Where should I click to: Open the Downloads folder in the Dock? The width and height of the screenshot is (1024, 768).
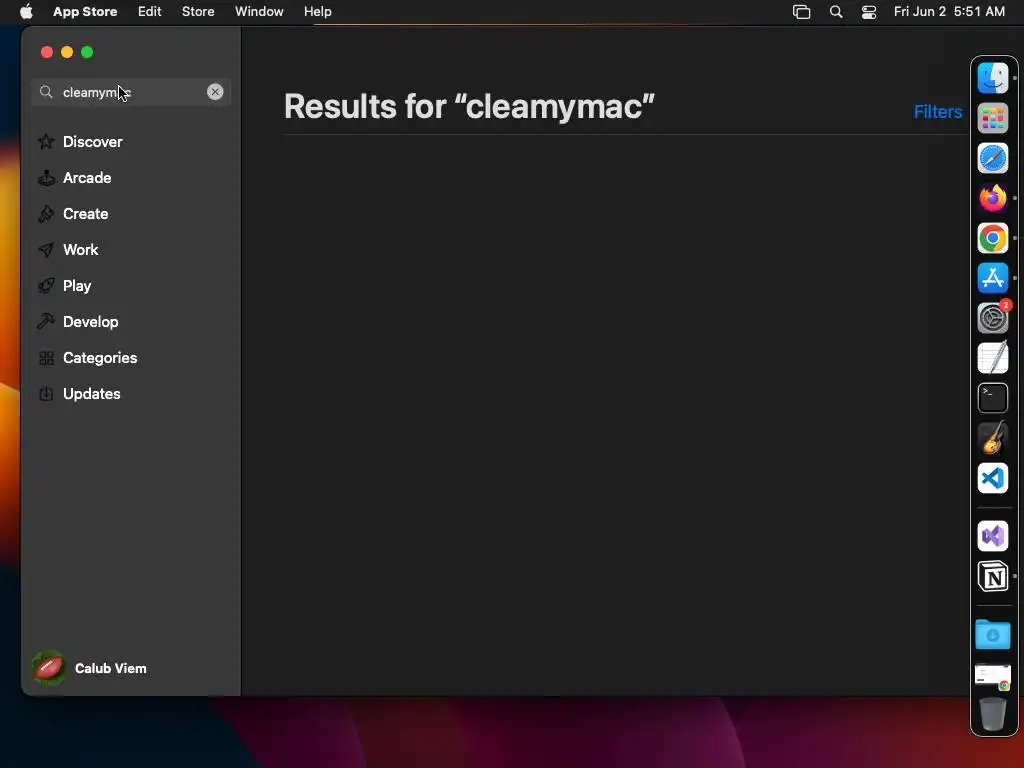(x=993, y=634)
